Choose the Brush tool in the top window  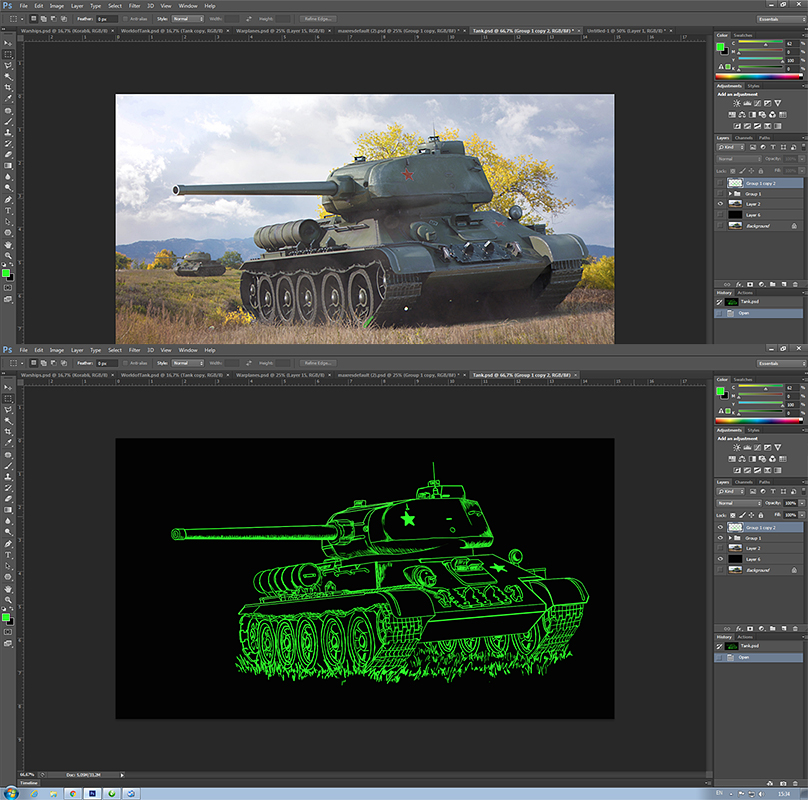(x=8, y=122)
